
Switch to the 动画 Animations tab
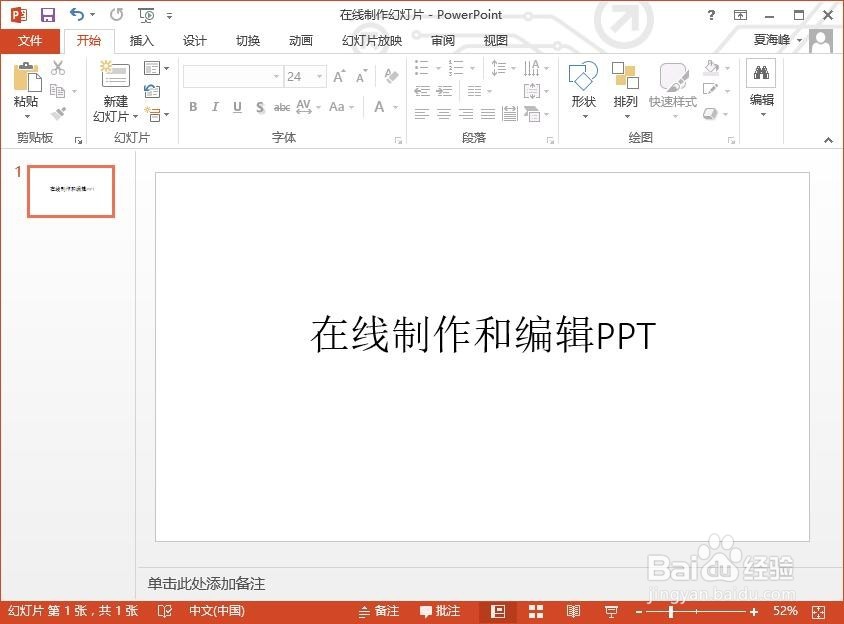click(x=300, y=40)
